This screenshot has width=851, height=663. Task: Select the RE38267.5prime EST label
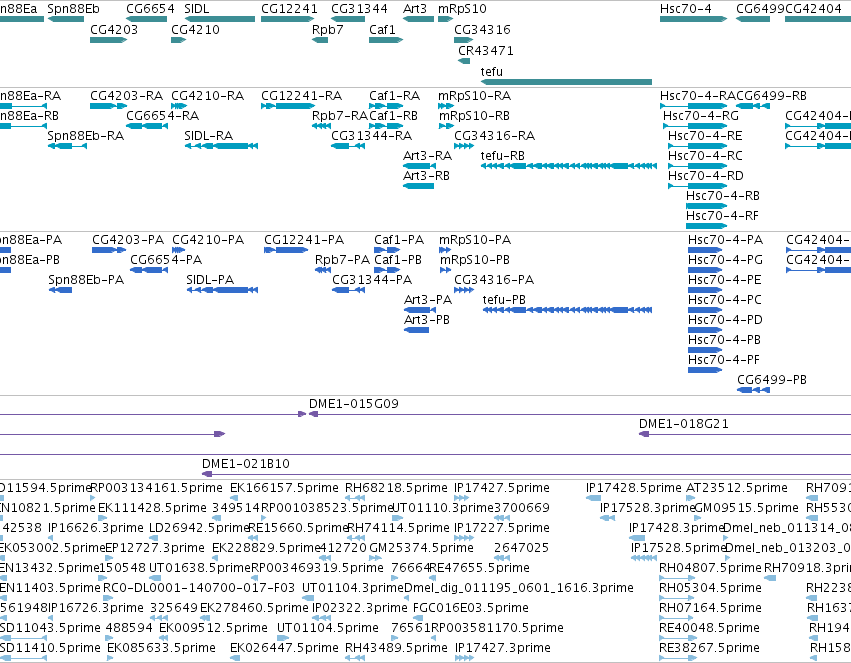tap(709, 648)
